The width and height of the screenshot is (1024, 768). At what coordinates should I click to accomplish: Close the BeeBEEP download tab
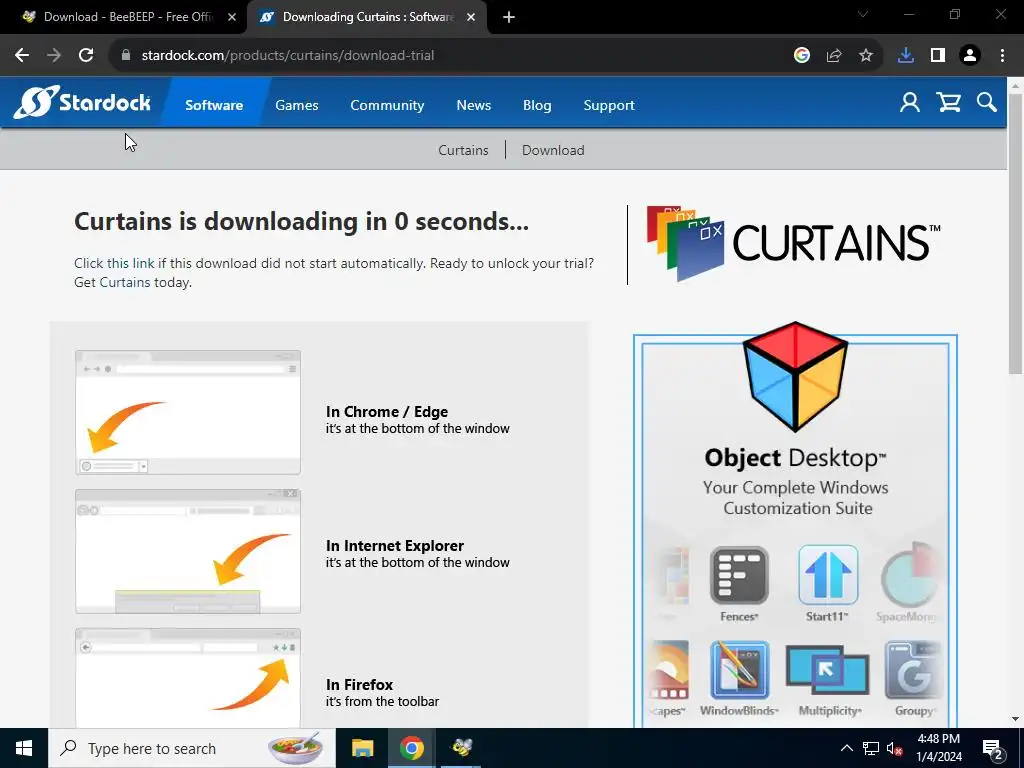tap(232, 18)
